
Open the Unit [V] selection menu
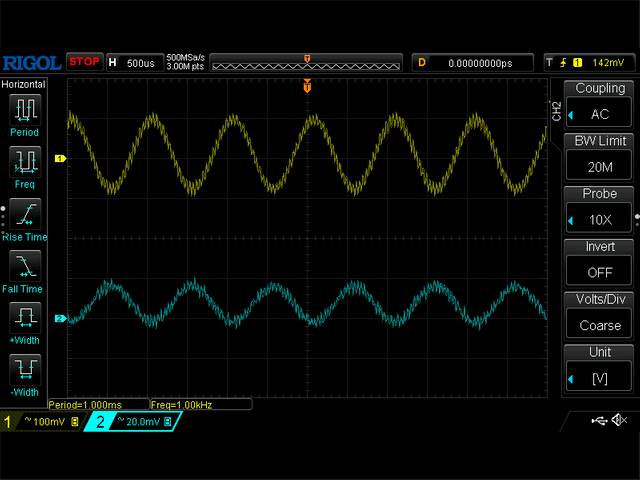[600, 369]
